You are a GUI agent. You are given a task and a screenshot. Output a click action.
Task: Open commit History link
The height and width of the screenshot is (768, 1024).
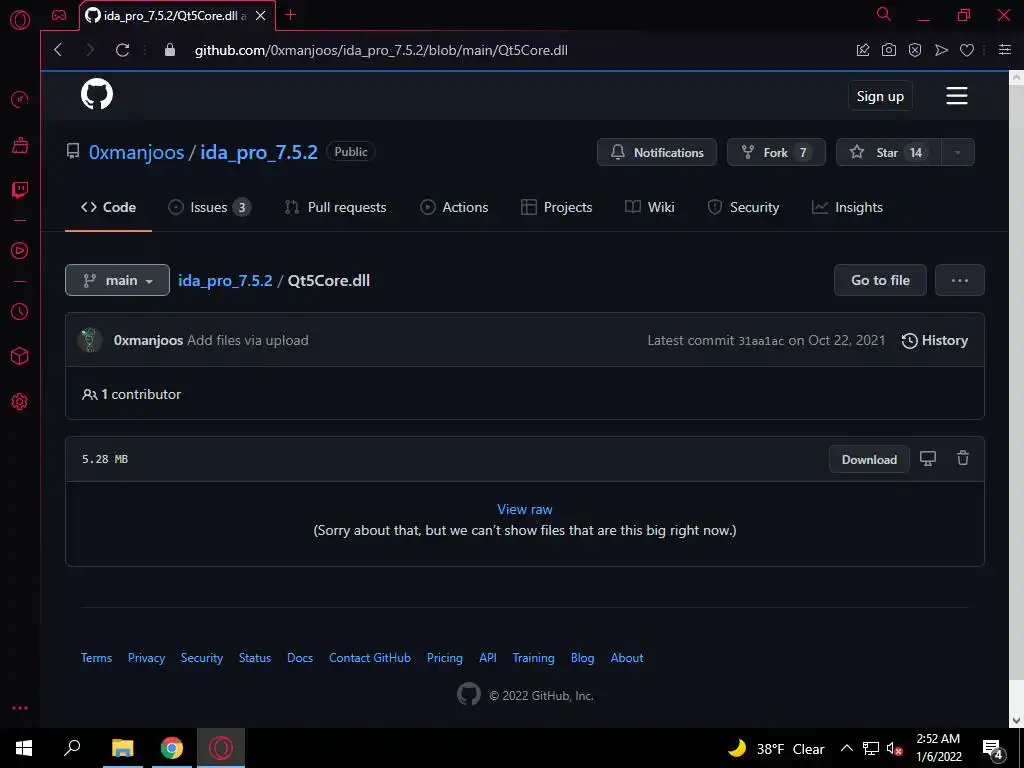pos(935,340)
